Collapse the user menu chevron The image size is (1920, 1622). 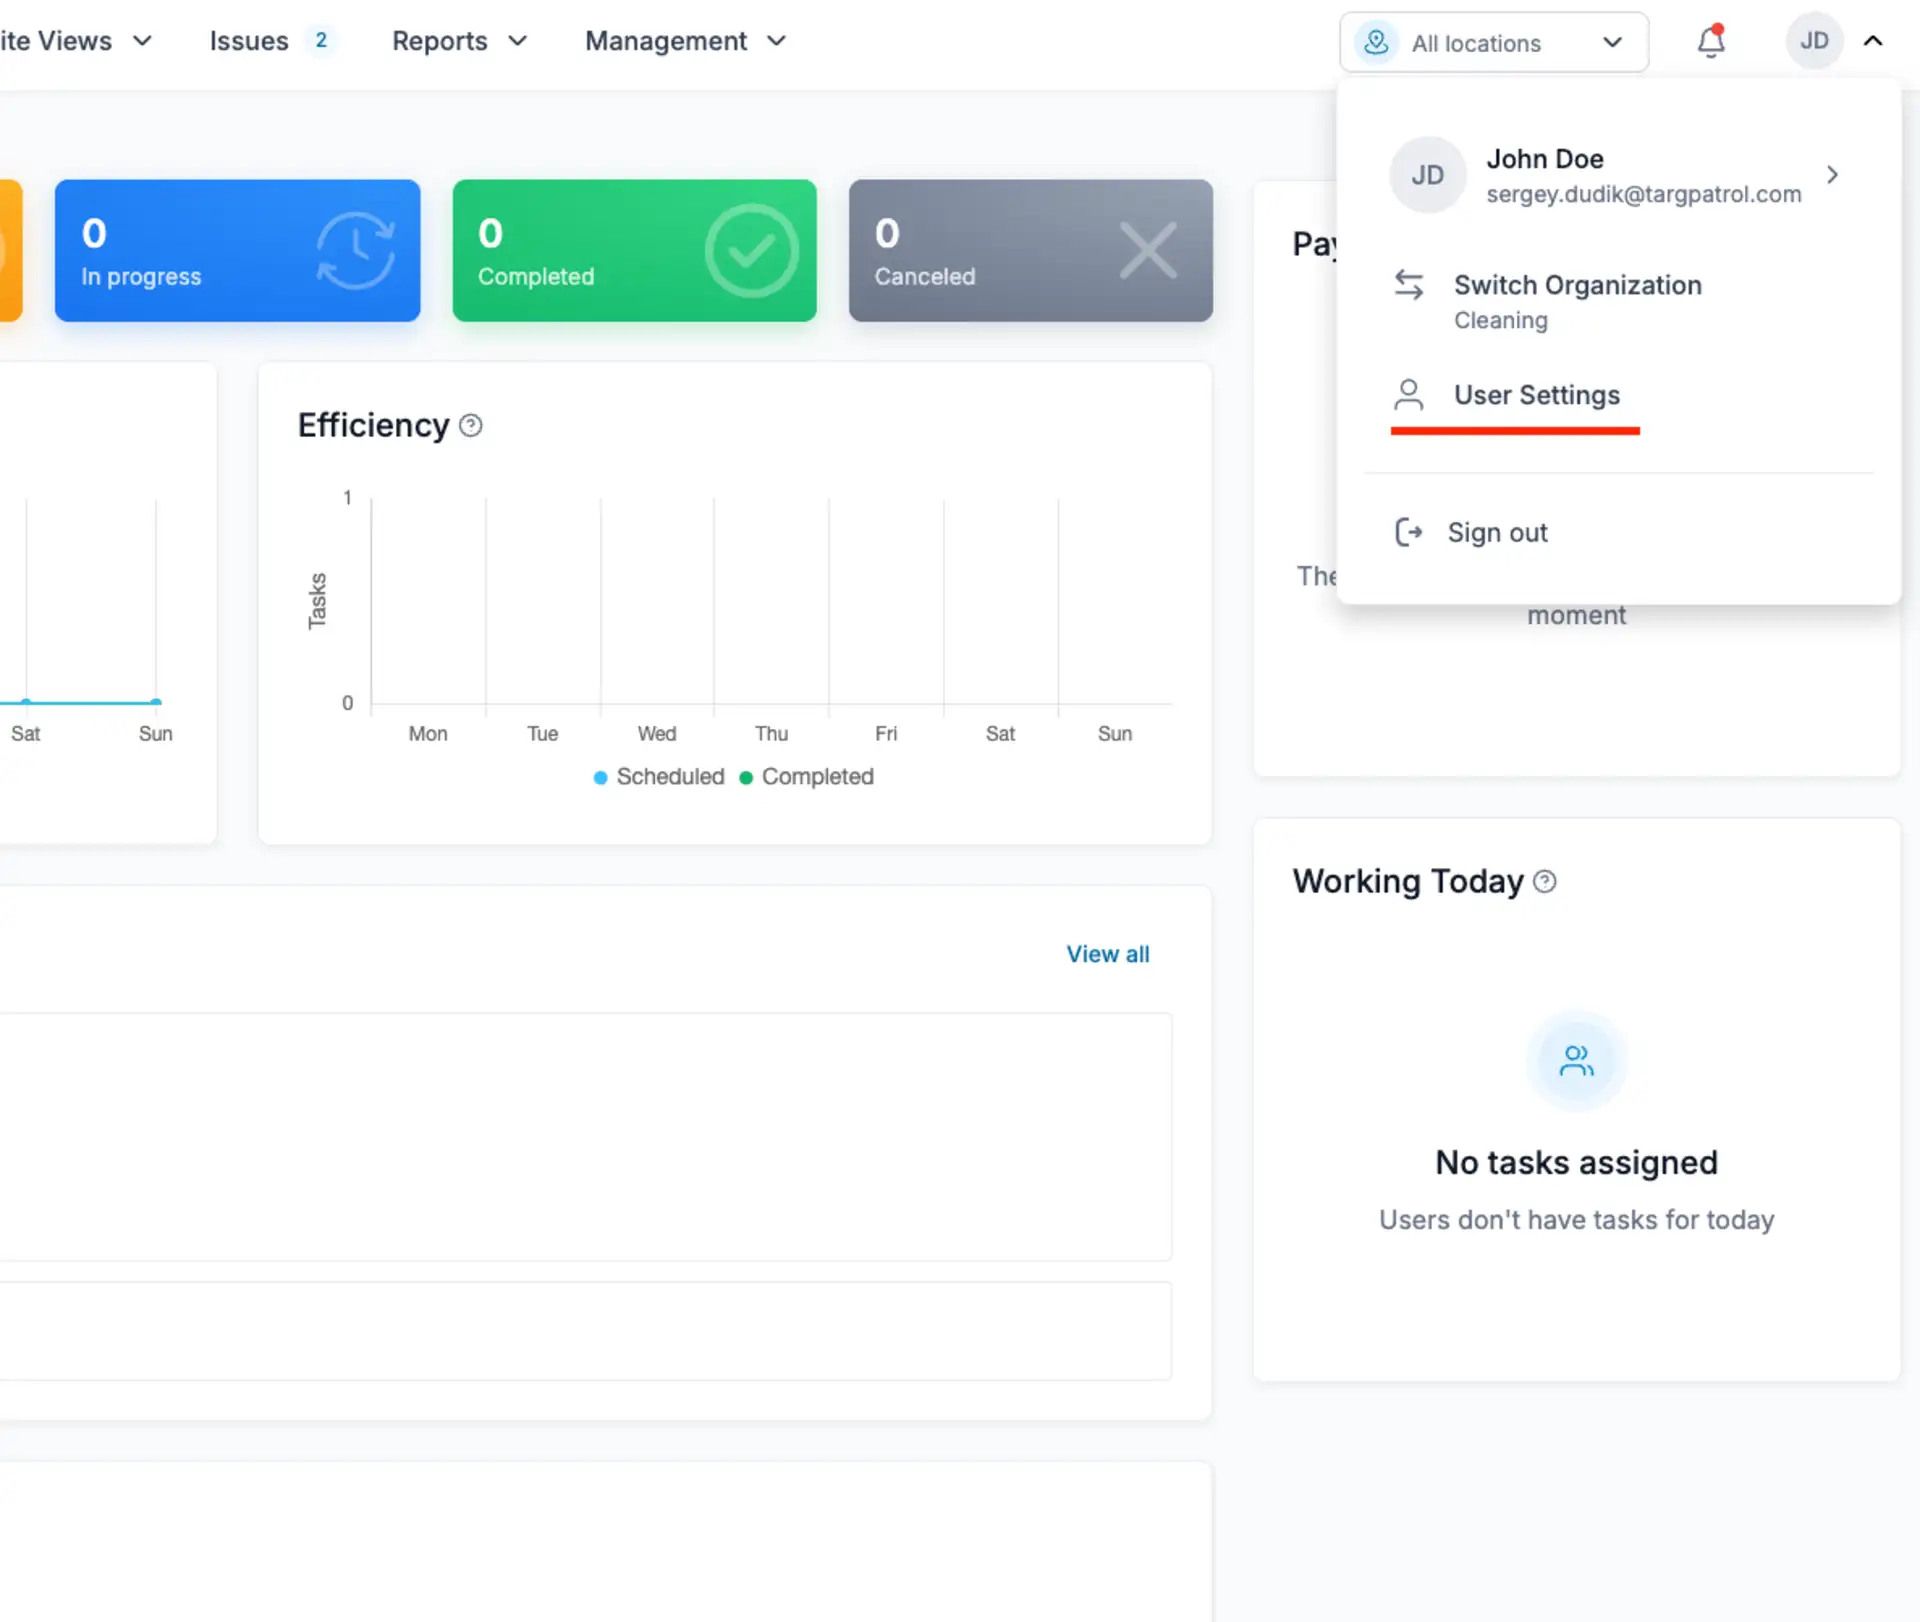1873,41
